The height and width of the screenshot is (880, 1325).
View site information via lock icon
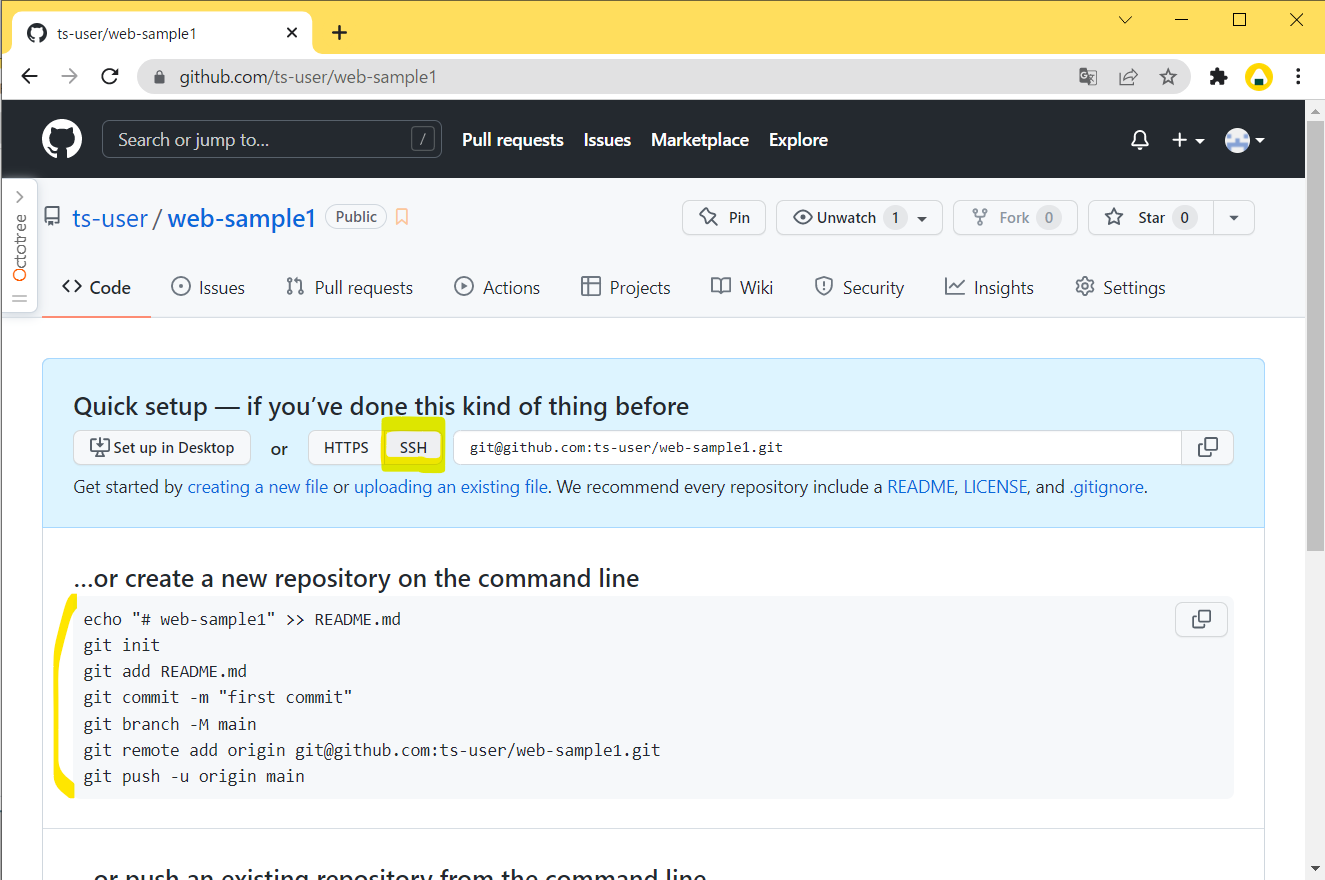(159, 77)
